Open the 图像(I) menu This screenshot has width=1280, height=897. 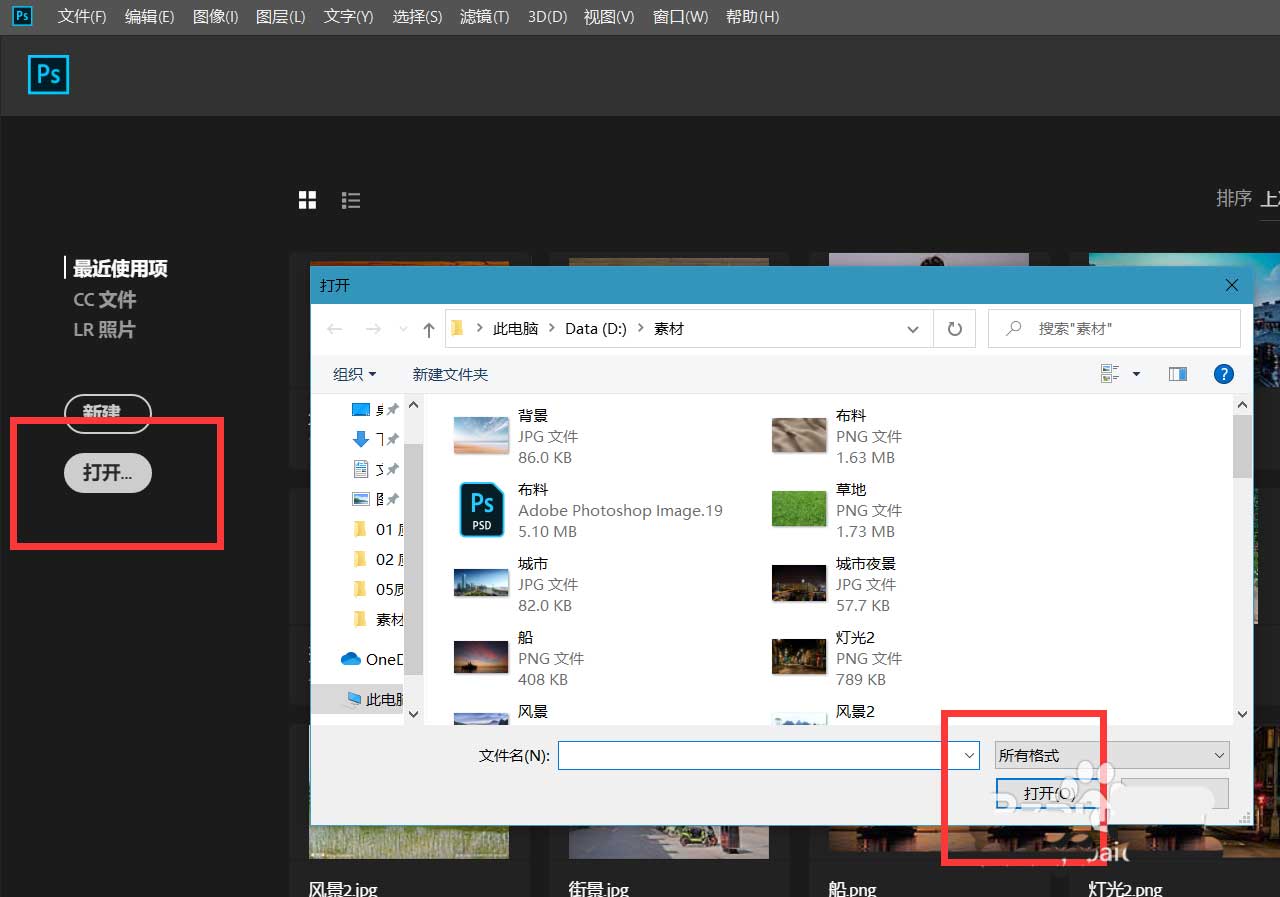point(215,17)
